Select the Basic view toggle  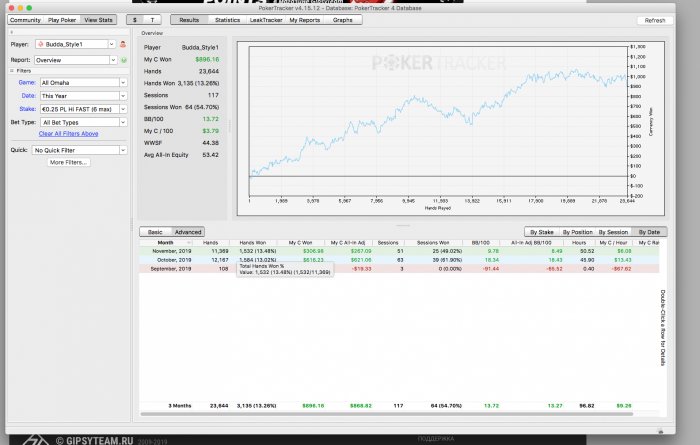pyautogui.click(x=155, y=232)
